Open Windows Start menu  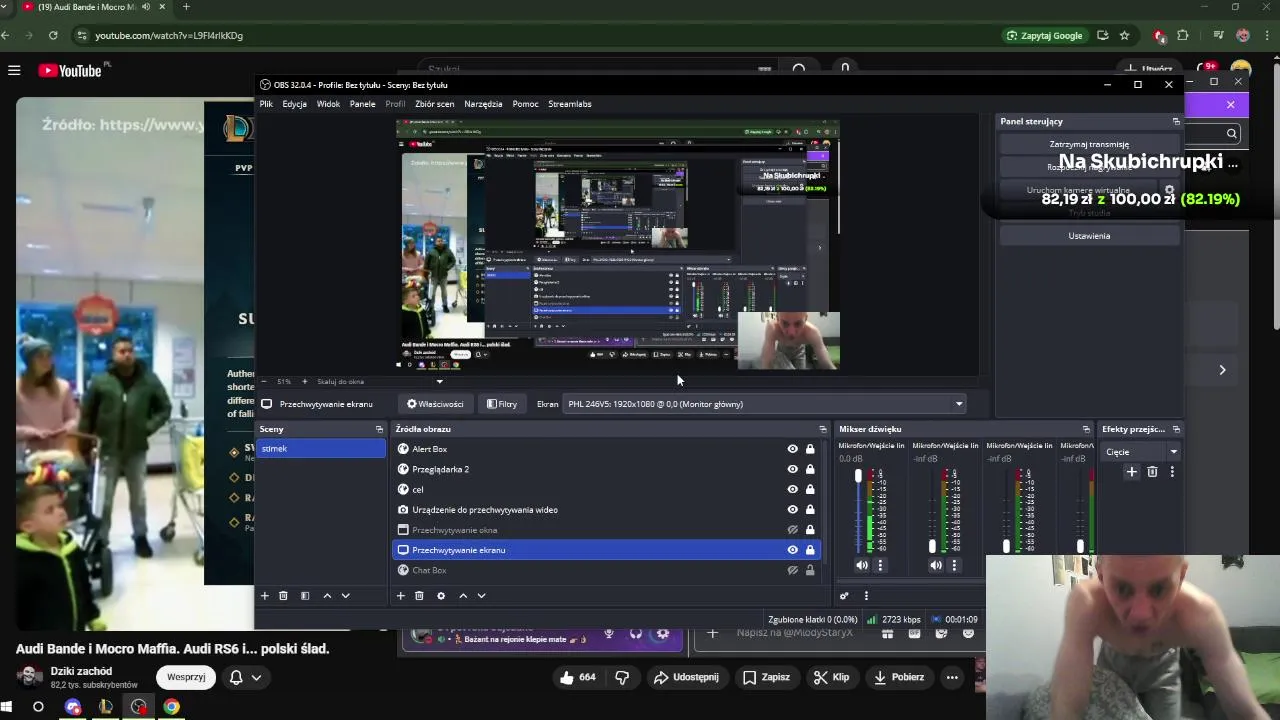pos(6,707)
